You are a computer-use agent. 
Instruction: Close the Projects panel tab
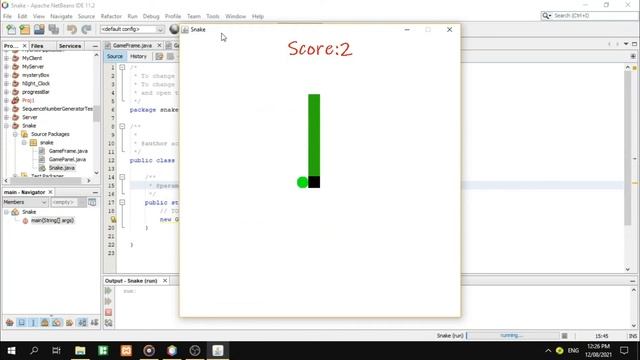click(x=24, y=46)
